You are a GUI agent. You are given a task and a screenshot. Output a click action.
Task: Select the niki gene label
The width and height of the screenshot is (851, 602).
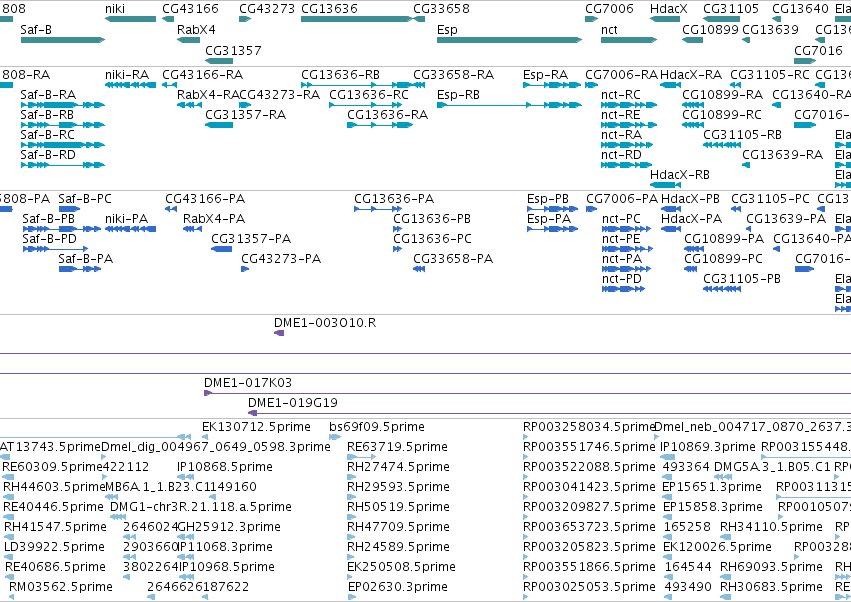tap(115, 9)
